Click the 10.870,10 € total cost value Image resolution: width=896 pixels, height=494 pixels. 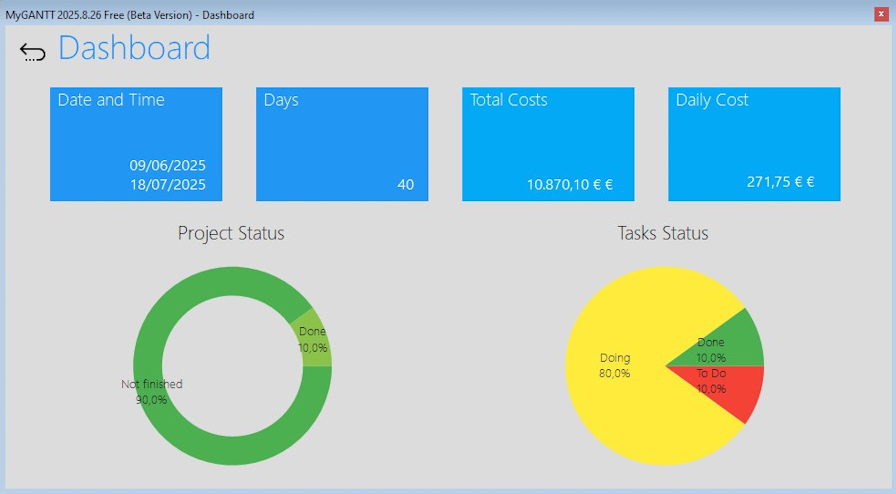[570, 185]
